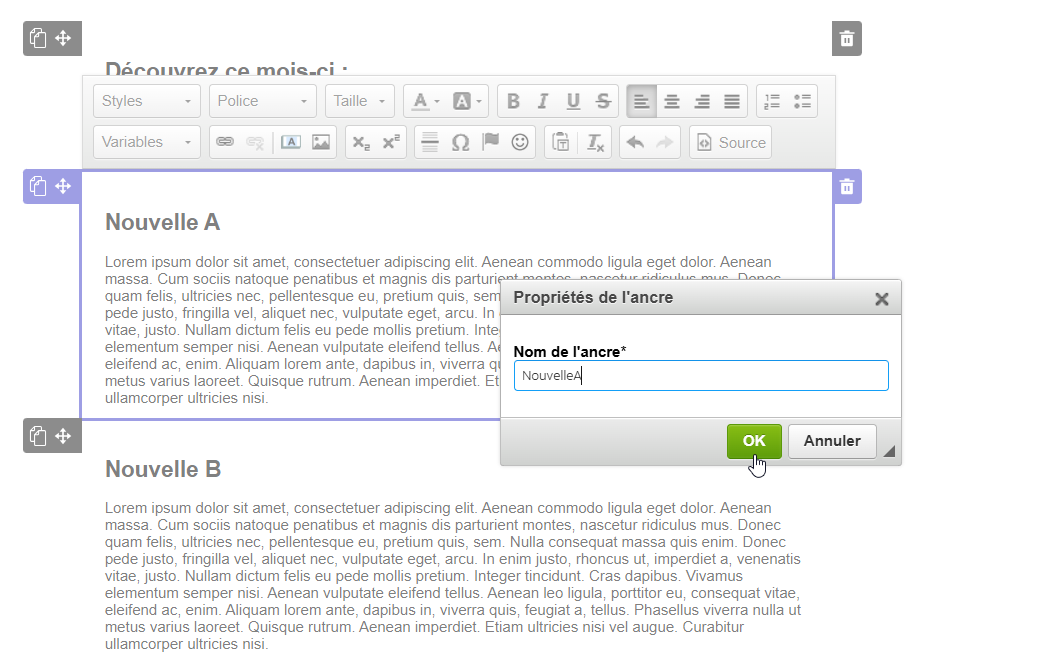The width and height of the screenshot is (1045, 662).
Task: Open the Variables dropdown
Action: pyautogui.click(x=147, y=143)
